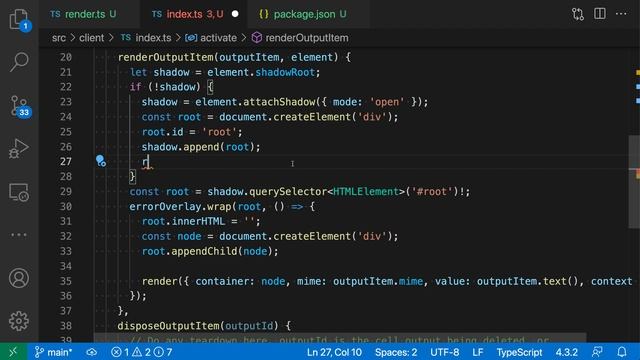Screen dimensions: 640x360
Task: Open the Explorer view in activity bar
Action: [19, 20]
